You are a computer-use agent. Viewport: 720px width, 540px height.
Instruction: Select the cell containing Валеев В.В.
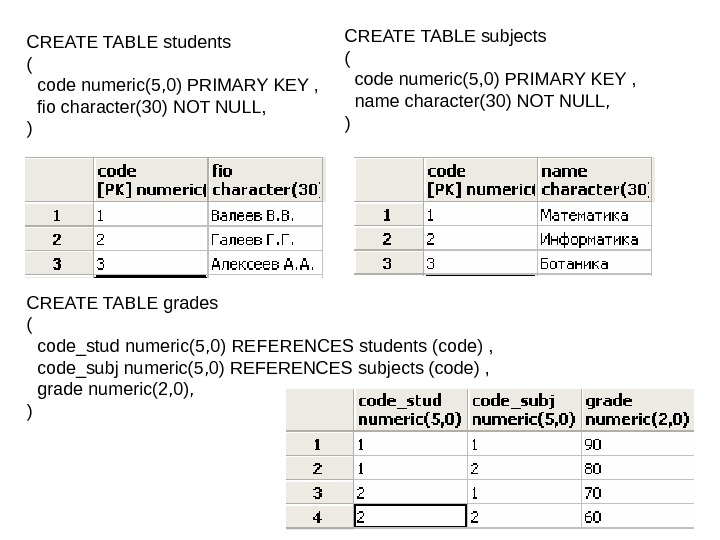point(265,215)
